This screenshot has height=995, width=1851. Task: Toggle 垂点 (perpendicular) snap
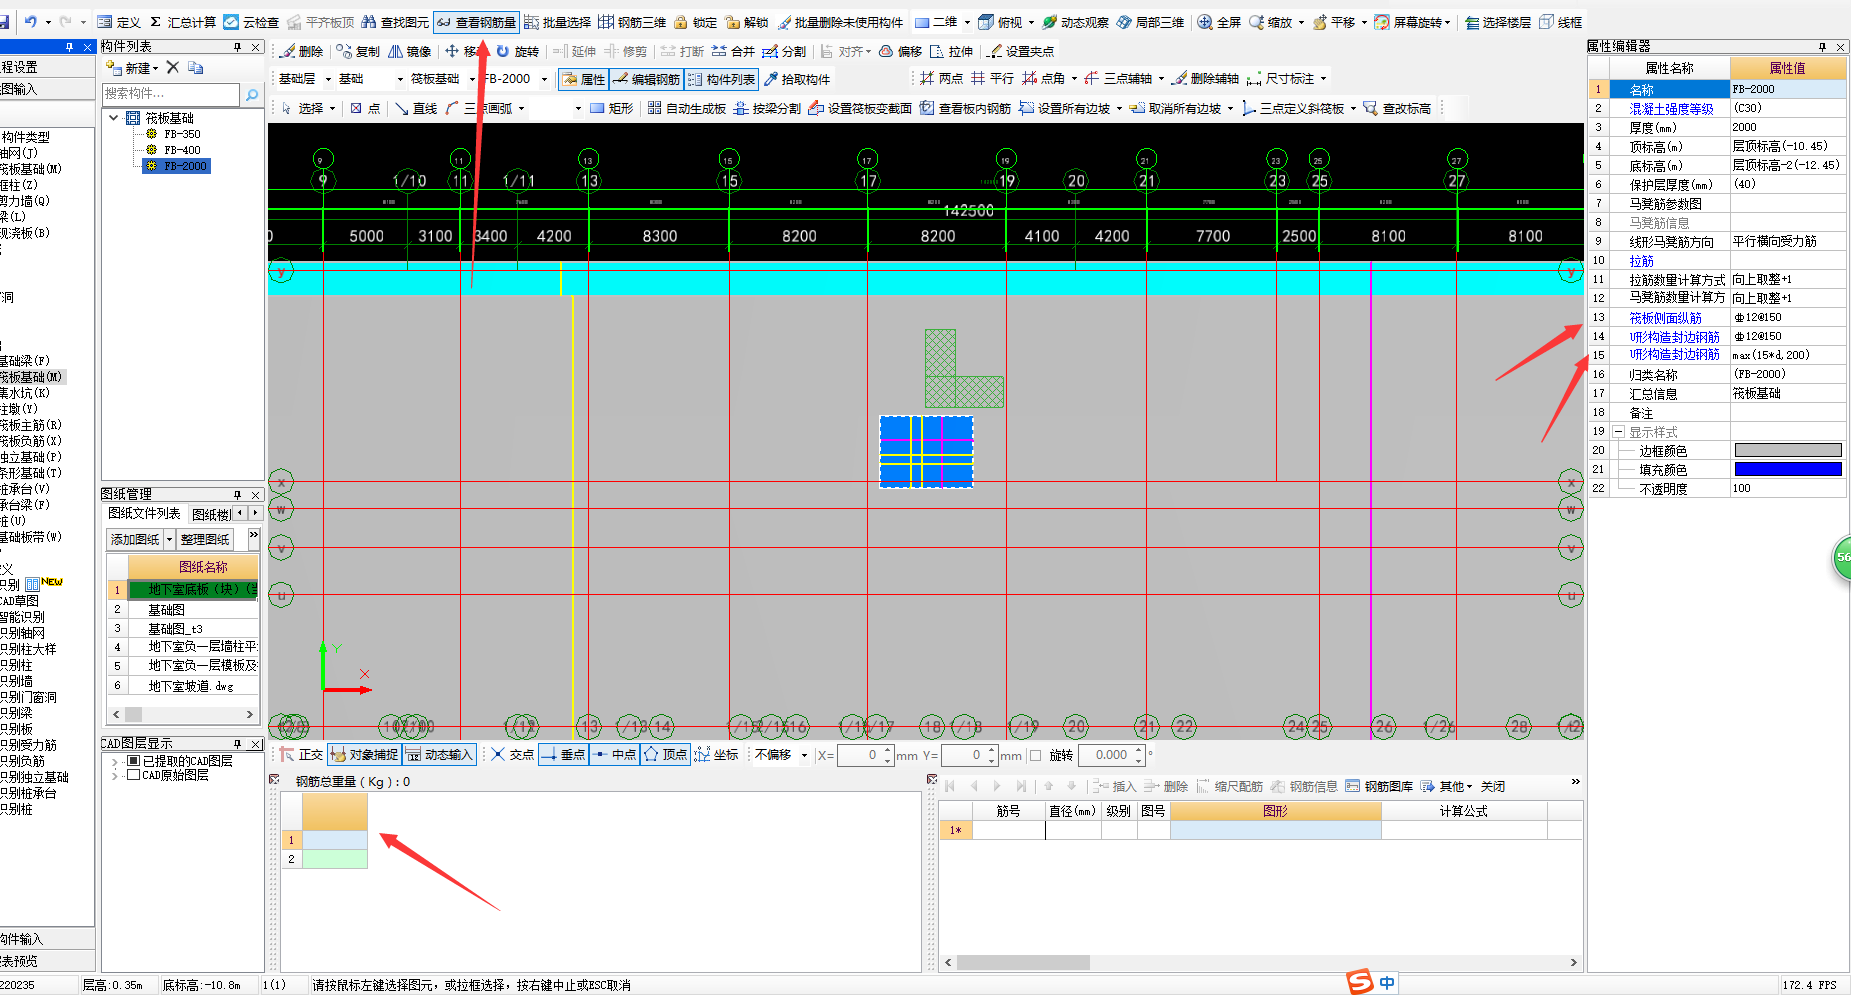click(563, 755)
